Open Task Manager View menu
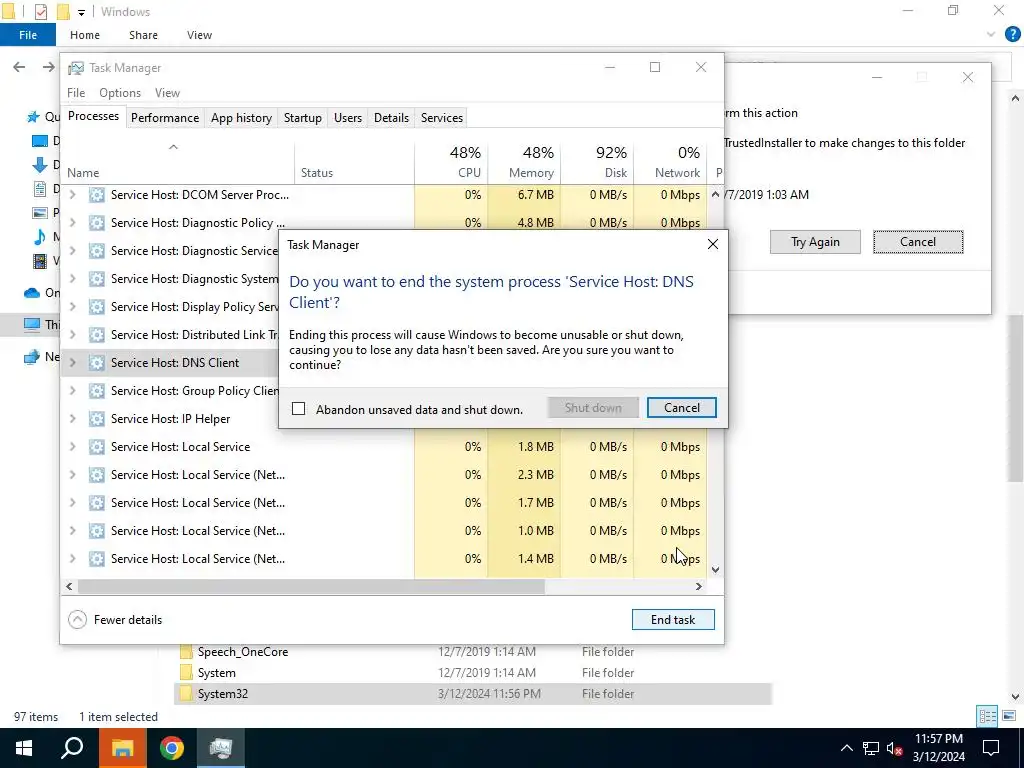 [167, 93]
